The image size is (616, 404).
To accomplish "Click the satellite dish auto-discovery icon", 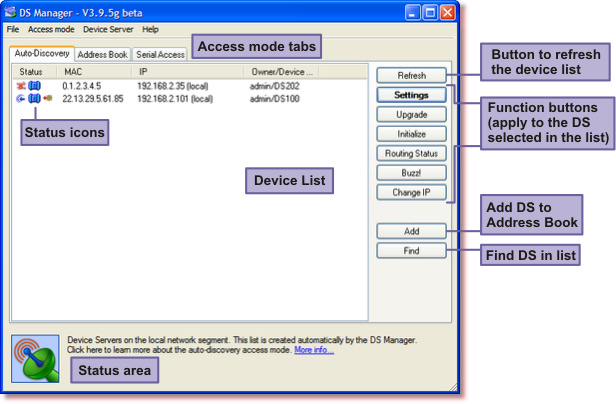I will (x=35, y=358).
